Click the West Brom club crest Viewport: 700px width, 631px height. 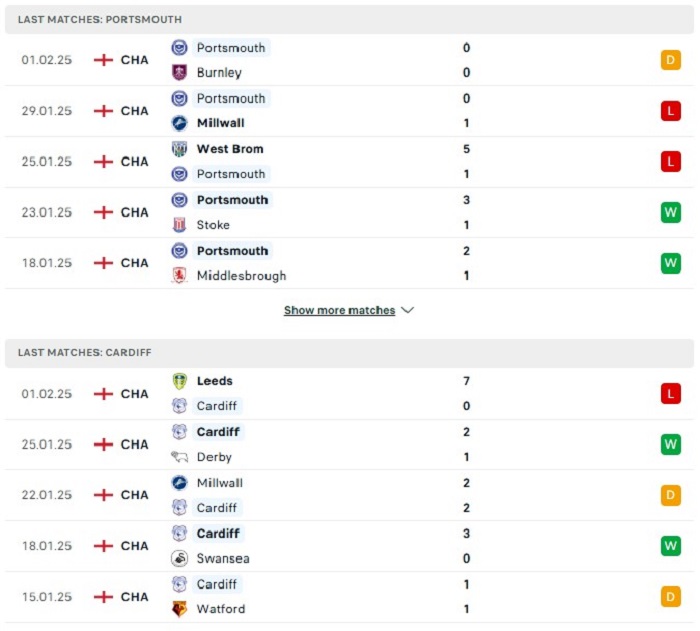[x=179, y=149]
